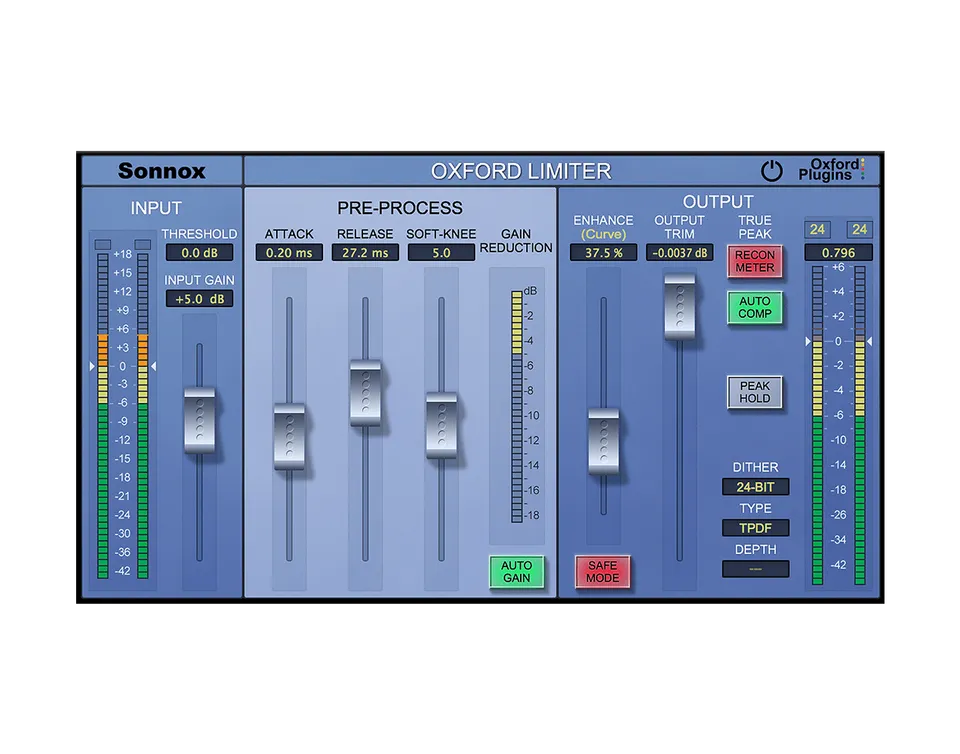Screen dimensions: 960x754
Task: Click the Input Gain +5.0 dB field
Action: (200, 299)
